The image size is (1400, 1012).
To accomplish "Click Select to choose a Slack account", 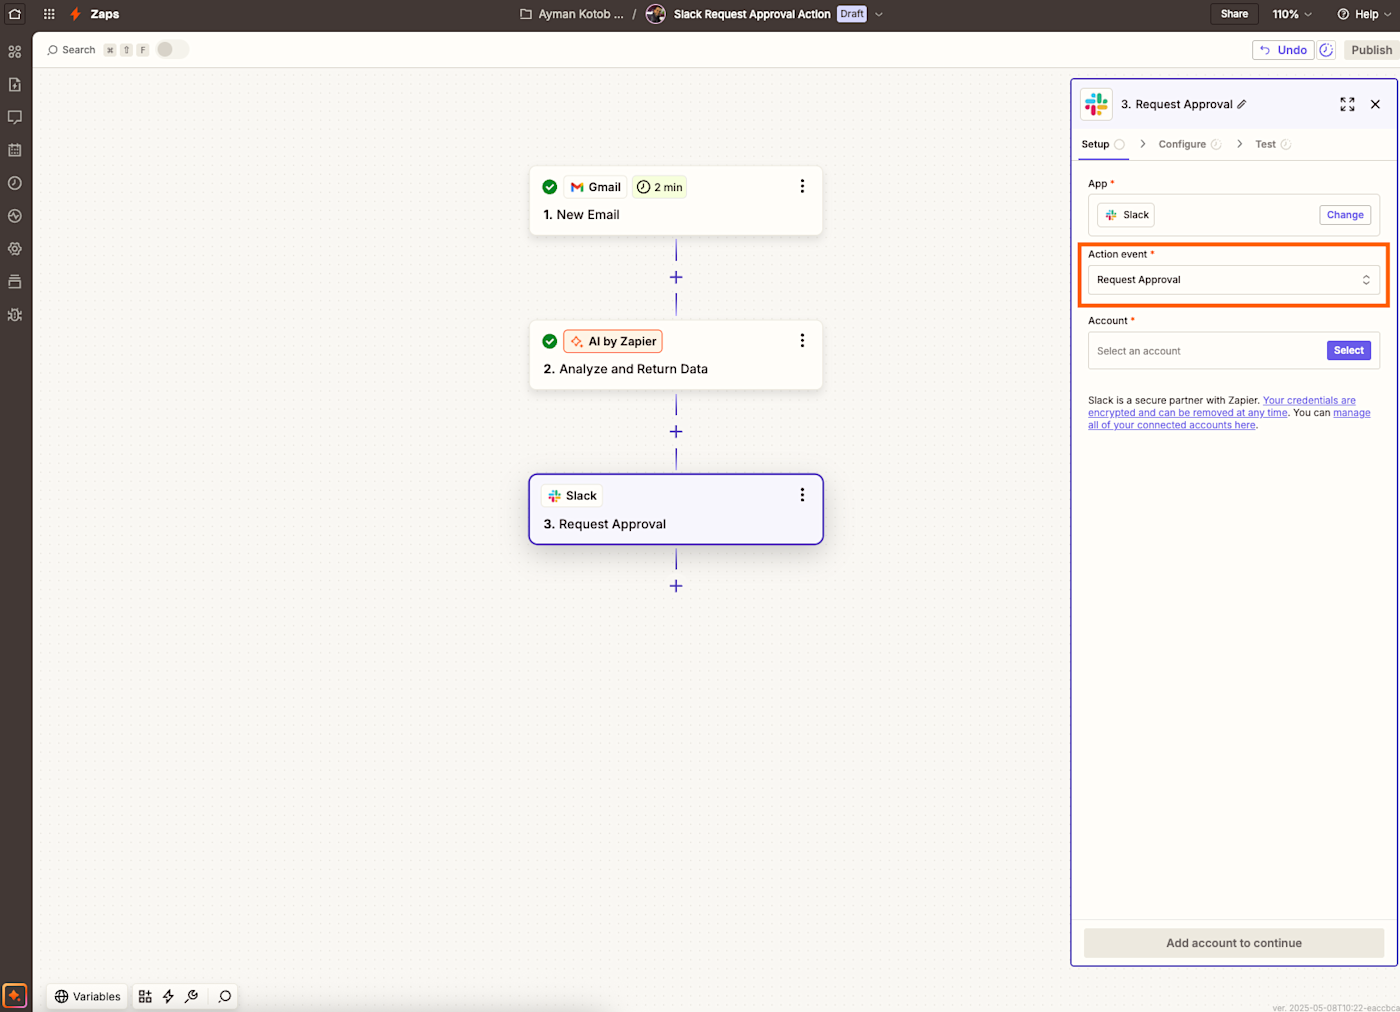I will (x=1348, y=350).
